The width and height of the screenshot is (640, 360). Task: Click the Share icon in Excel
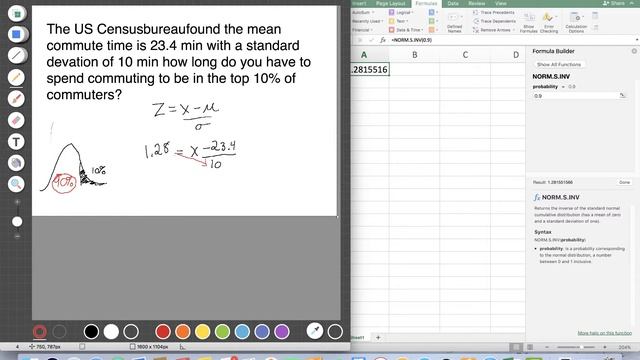[614, 3]
